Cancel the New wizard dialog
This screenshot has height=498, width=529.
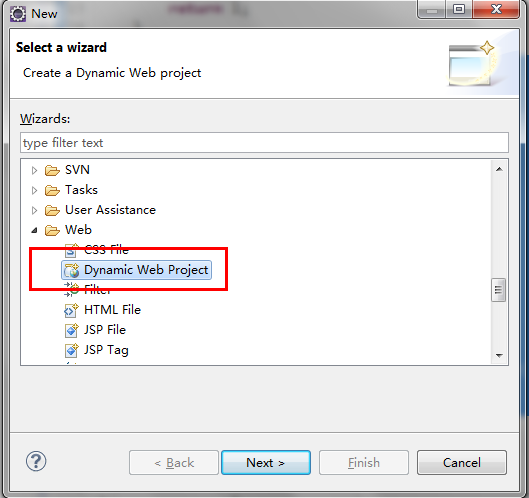pyautogui.click(x=462, y=463)
